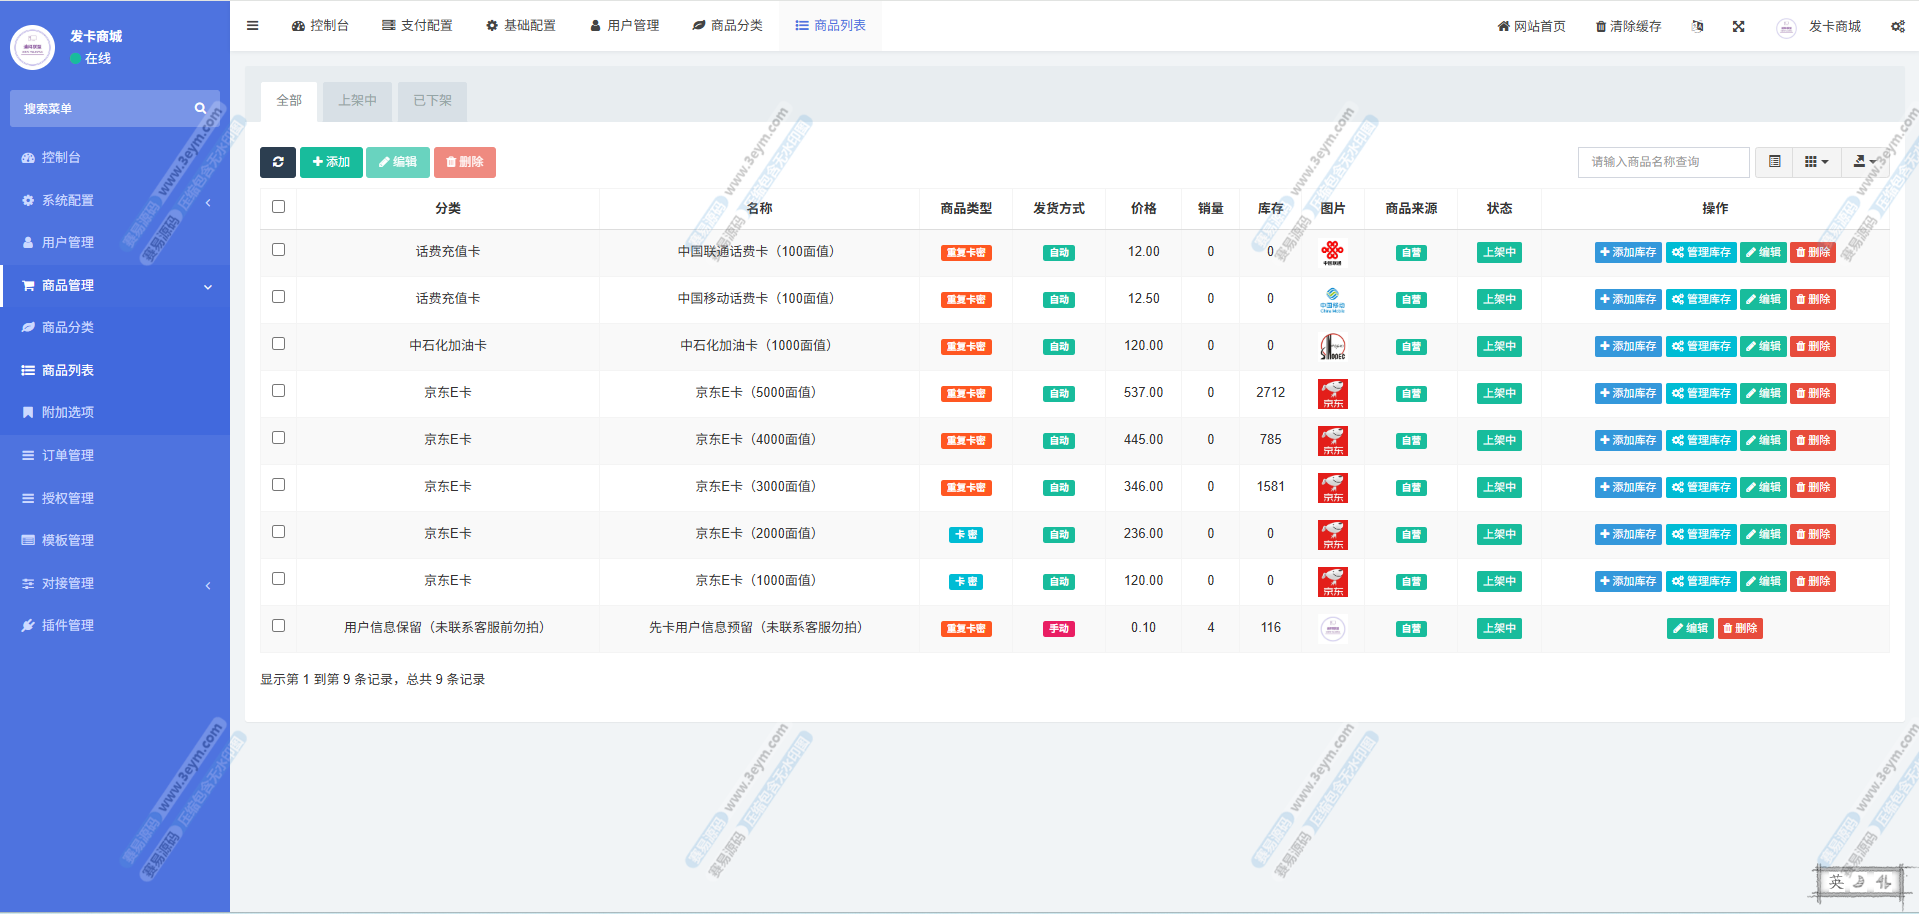Check the select-all checkbox in table header

click(x=279, y=207)
